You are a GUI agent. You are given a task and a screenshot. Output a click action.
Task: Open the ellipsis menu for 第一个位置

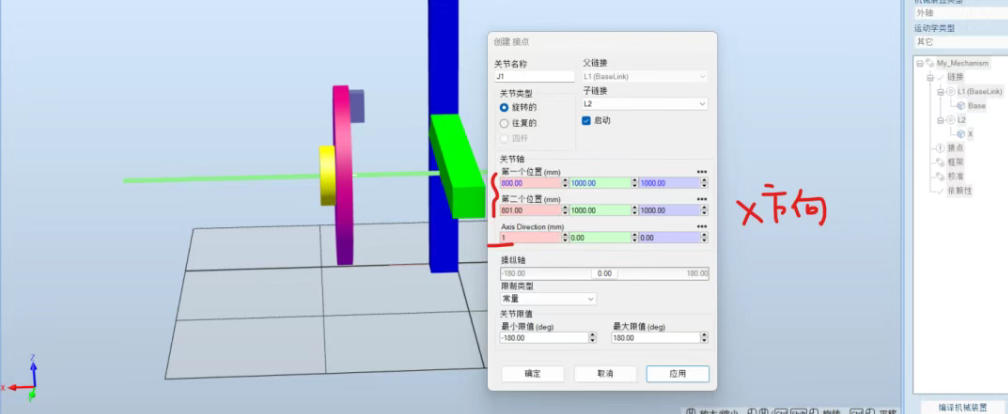[x=702, y=172]
